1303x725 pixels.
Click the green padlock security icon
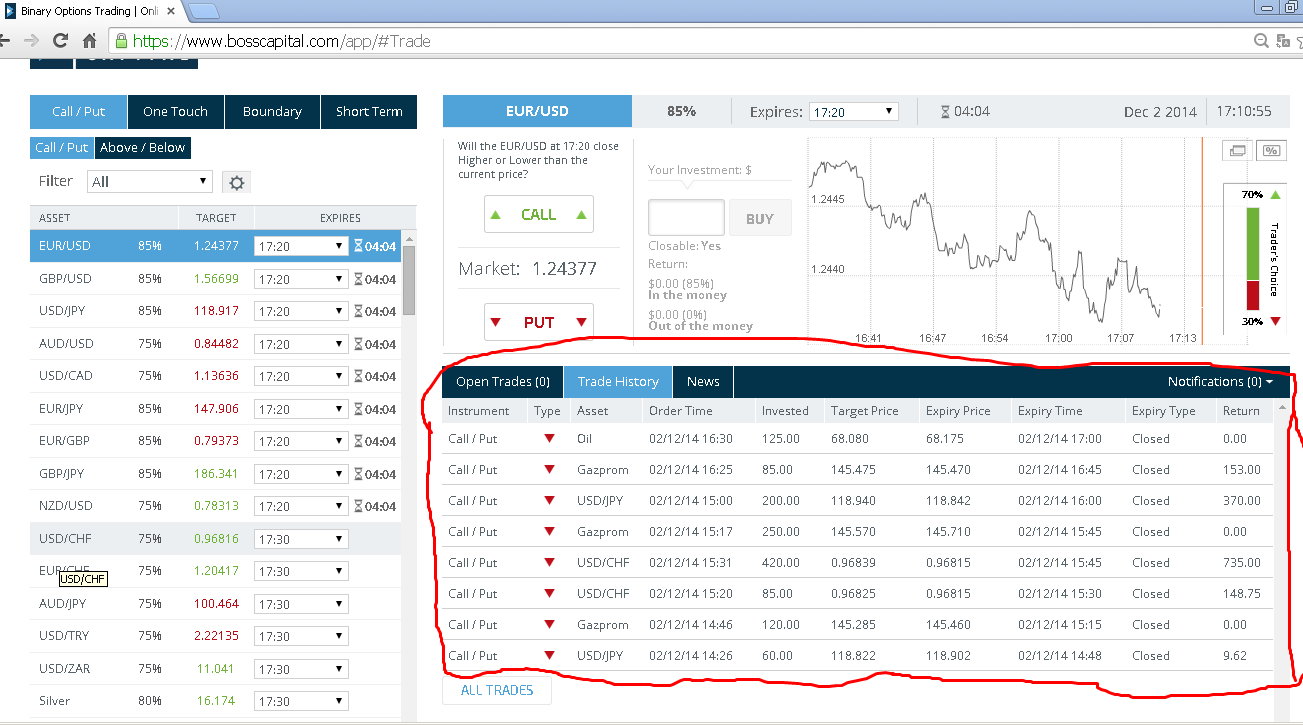(121, 41)
